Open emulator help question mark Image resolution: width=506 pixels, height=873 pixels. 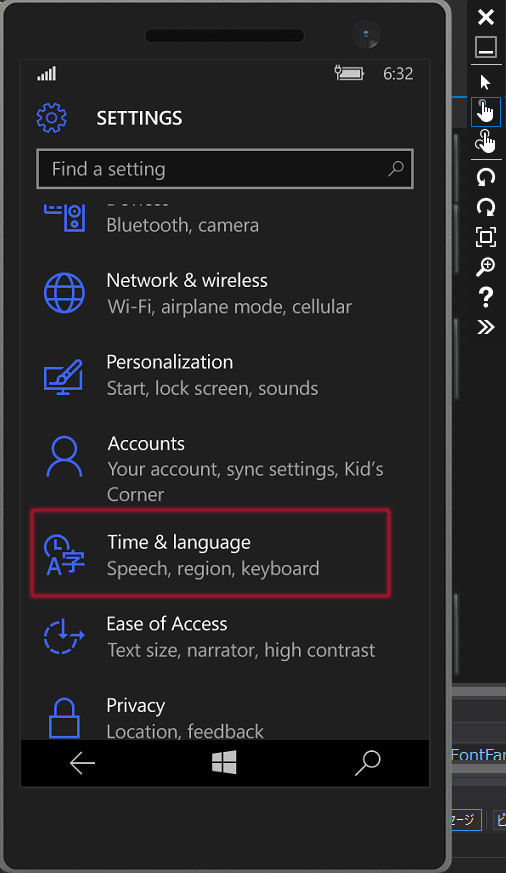(x=485, y=297)
